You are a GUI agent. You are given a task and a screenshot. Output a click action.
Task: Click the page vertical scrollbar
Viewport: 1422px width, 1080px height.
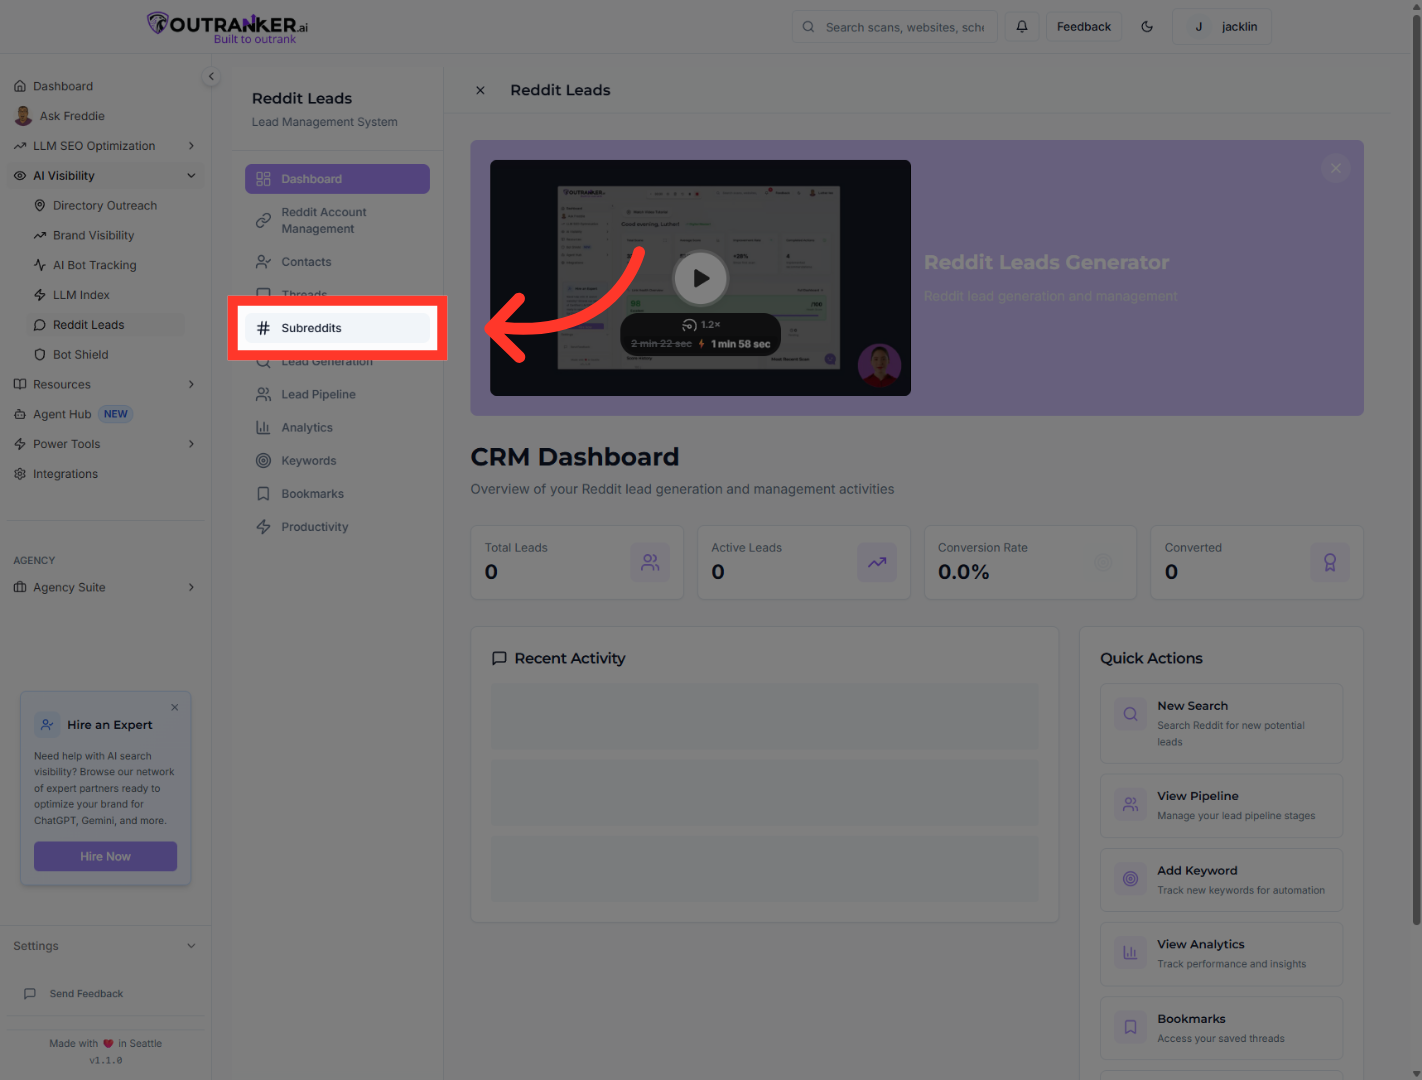point(1416,470)
